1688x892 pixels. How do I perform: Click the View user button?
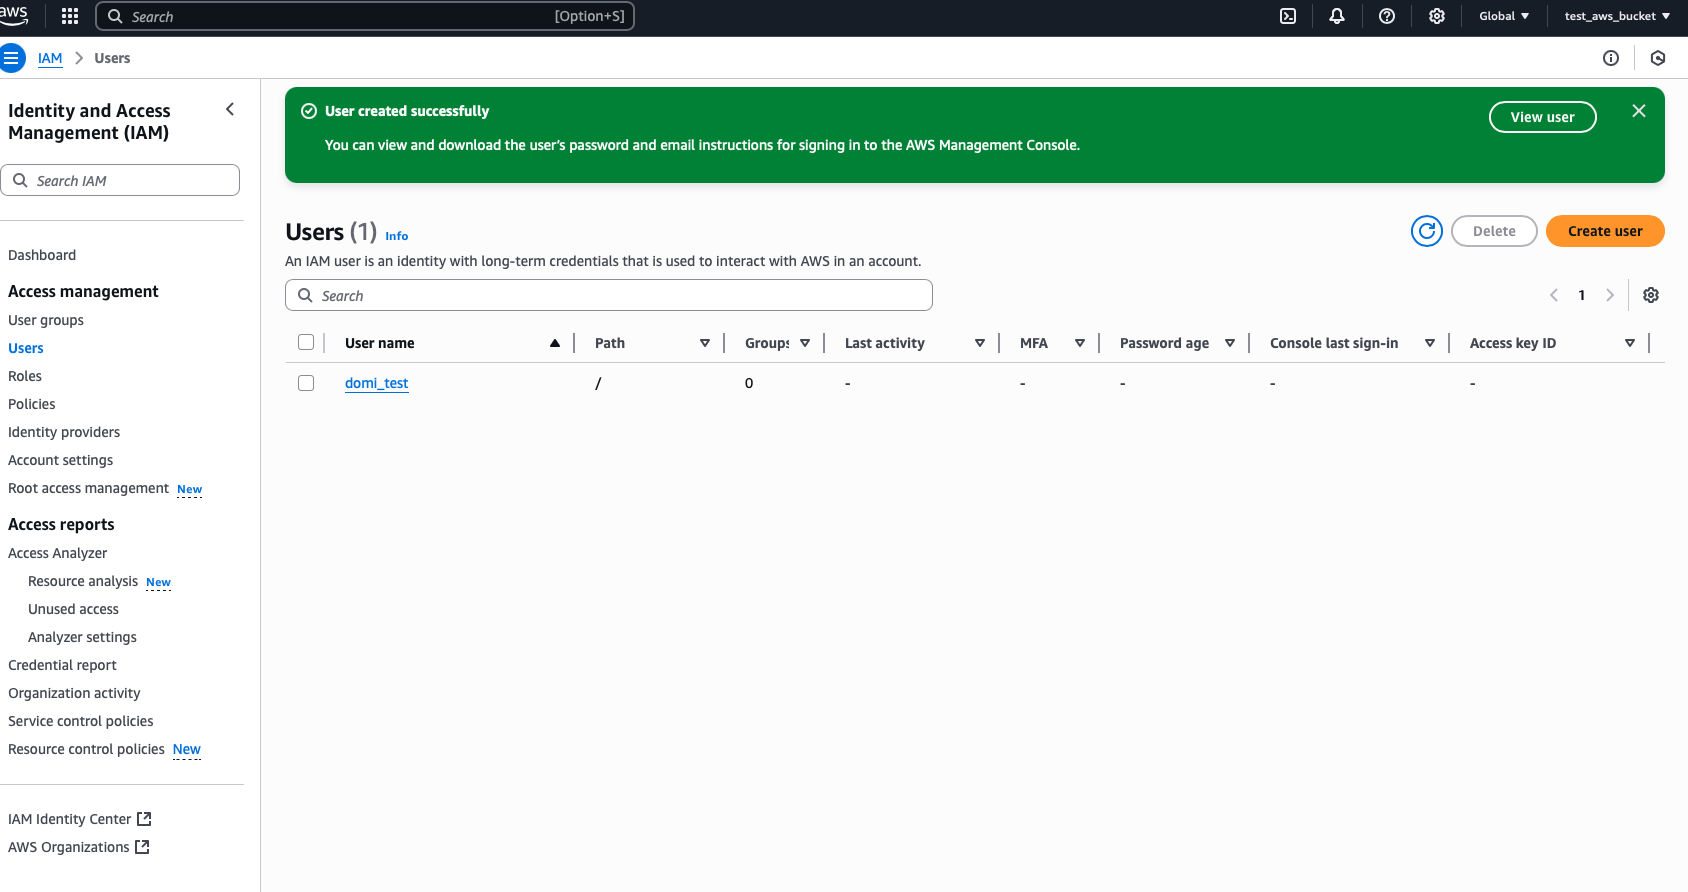(1543, 117)
